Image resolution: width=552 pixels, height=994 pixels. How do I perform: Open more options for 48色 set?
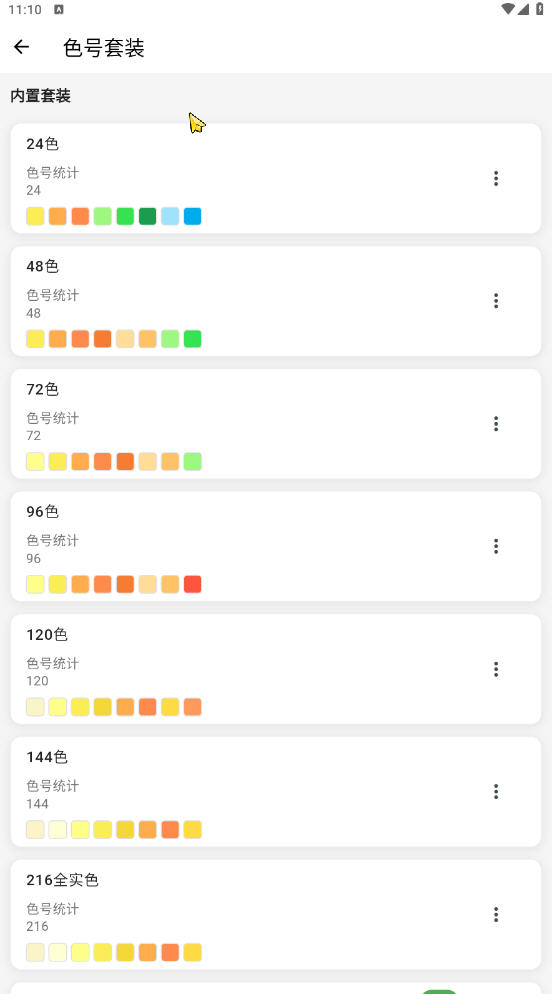click(x=496, y=301)
